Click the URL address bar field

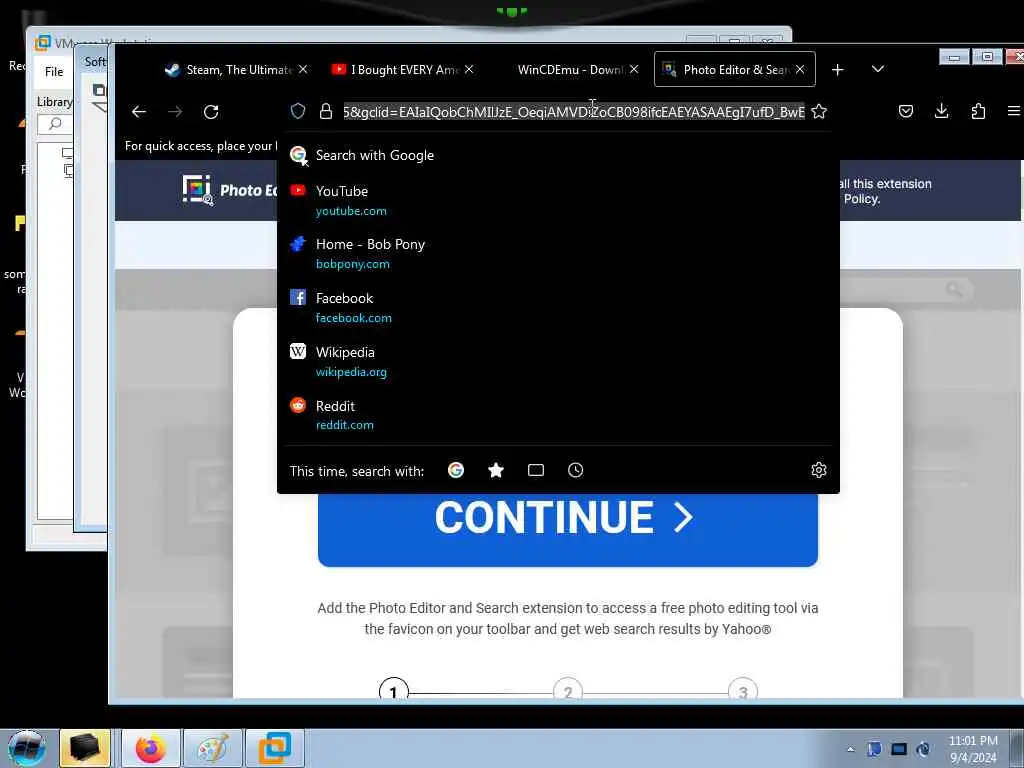tap(573, 112)
